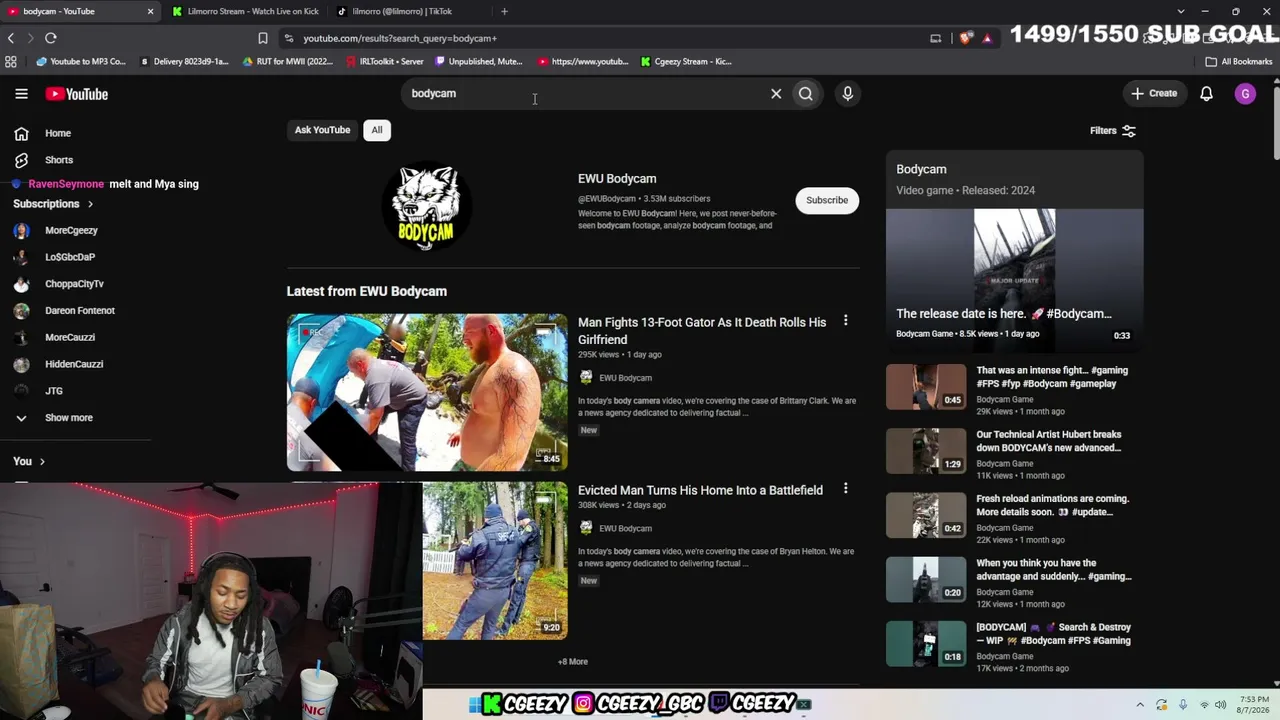The image size is (1280, 720).
Task: Play the gator video thumbnail
Action: pos(427,392)
